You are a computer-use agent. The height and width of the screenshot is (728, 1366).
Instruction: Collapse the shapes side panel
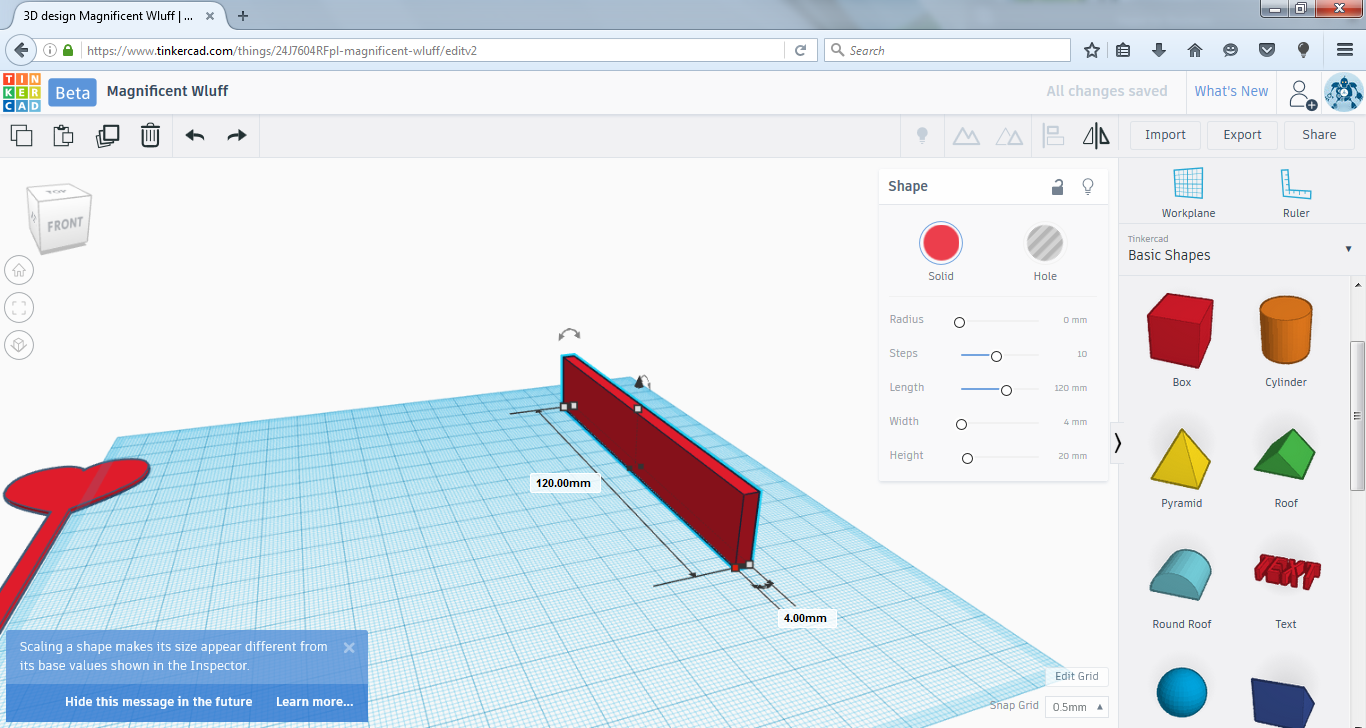(1117, 442)
